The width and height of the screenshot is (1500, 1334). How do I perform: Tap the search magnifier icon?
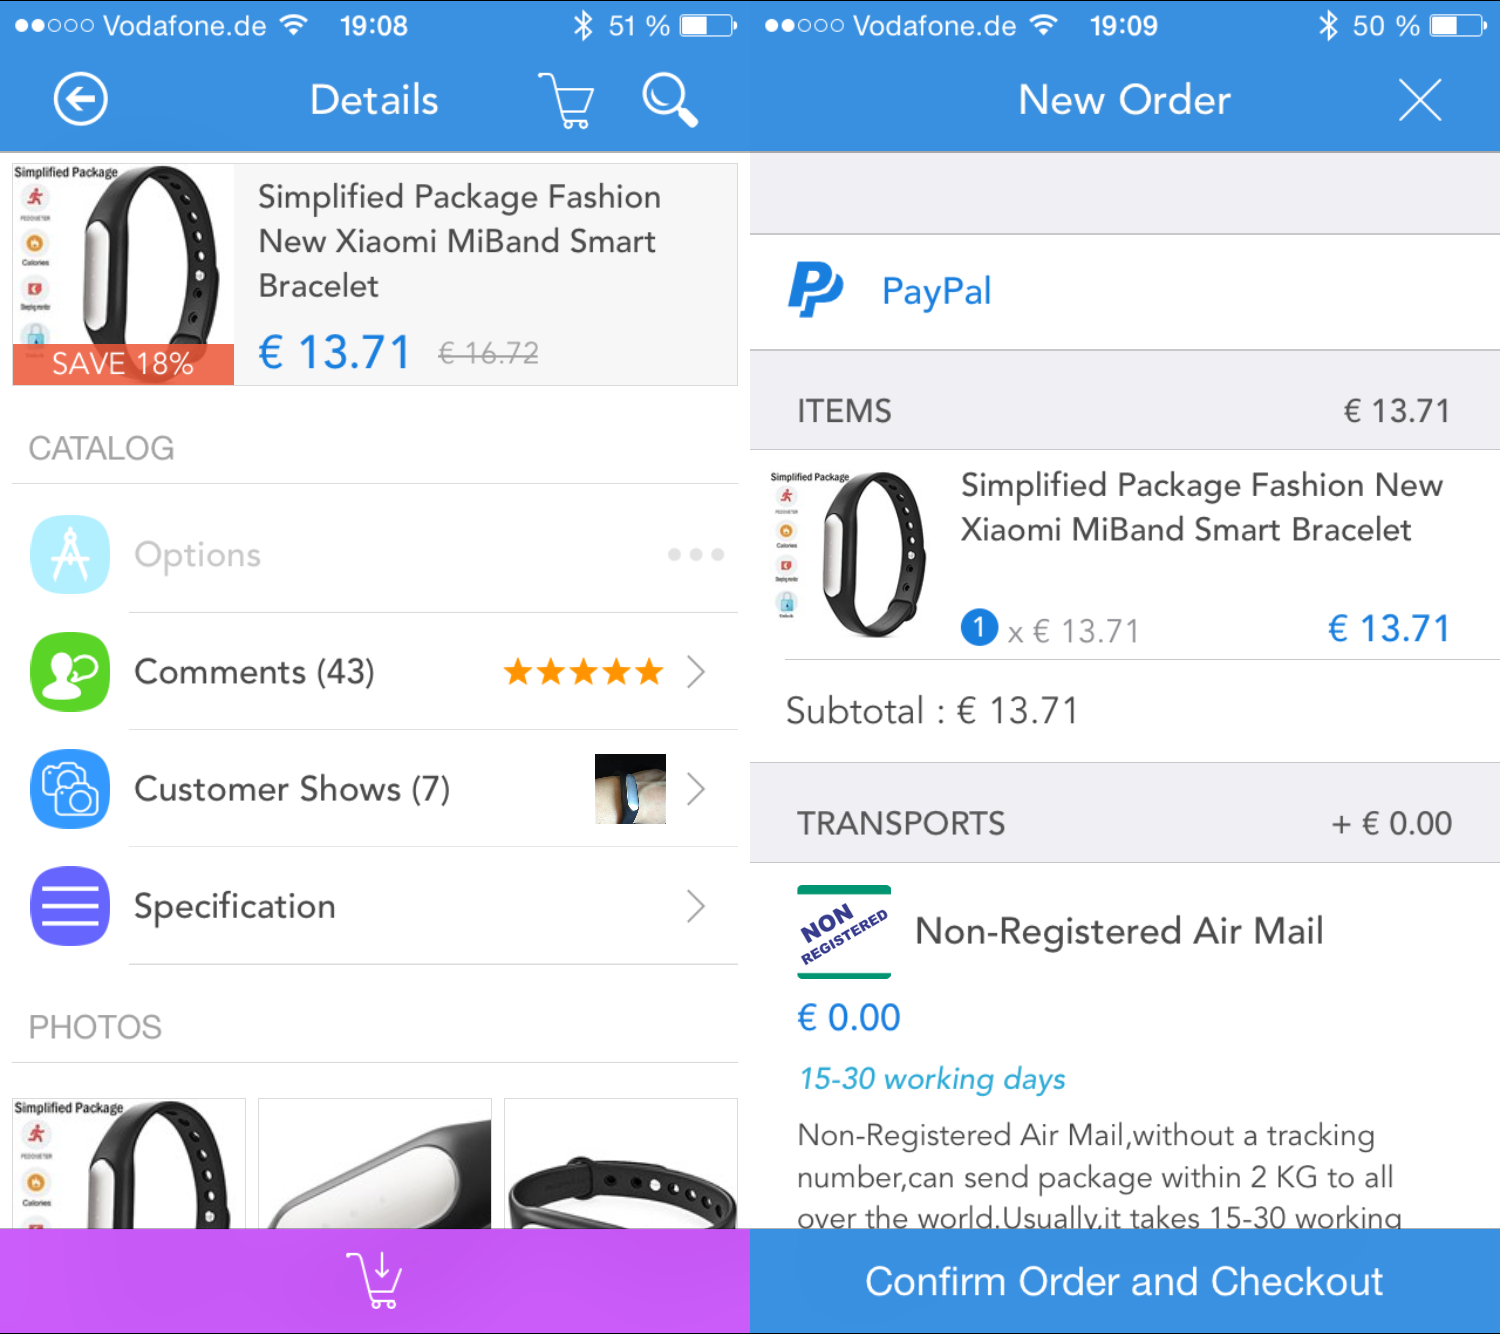click(669, 99)
